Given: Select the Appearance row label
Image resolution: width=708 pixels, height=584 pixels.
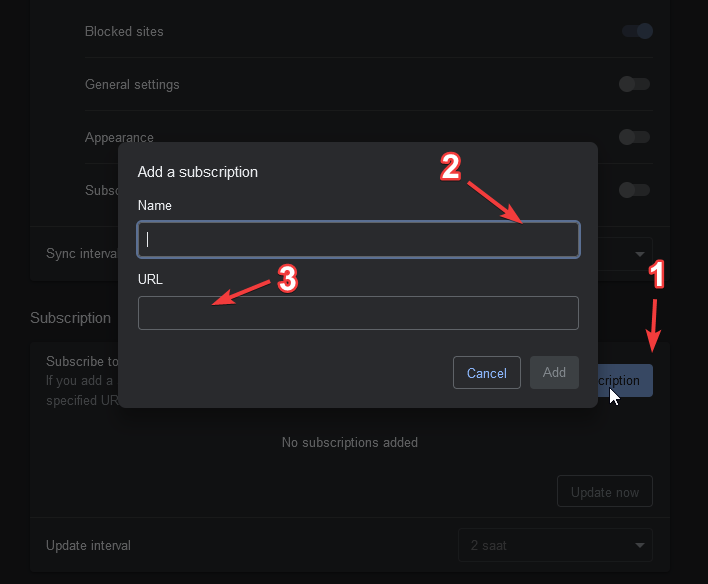Looking at the screenshot, I should point(119,137).
